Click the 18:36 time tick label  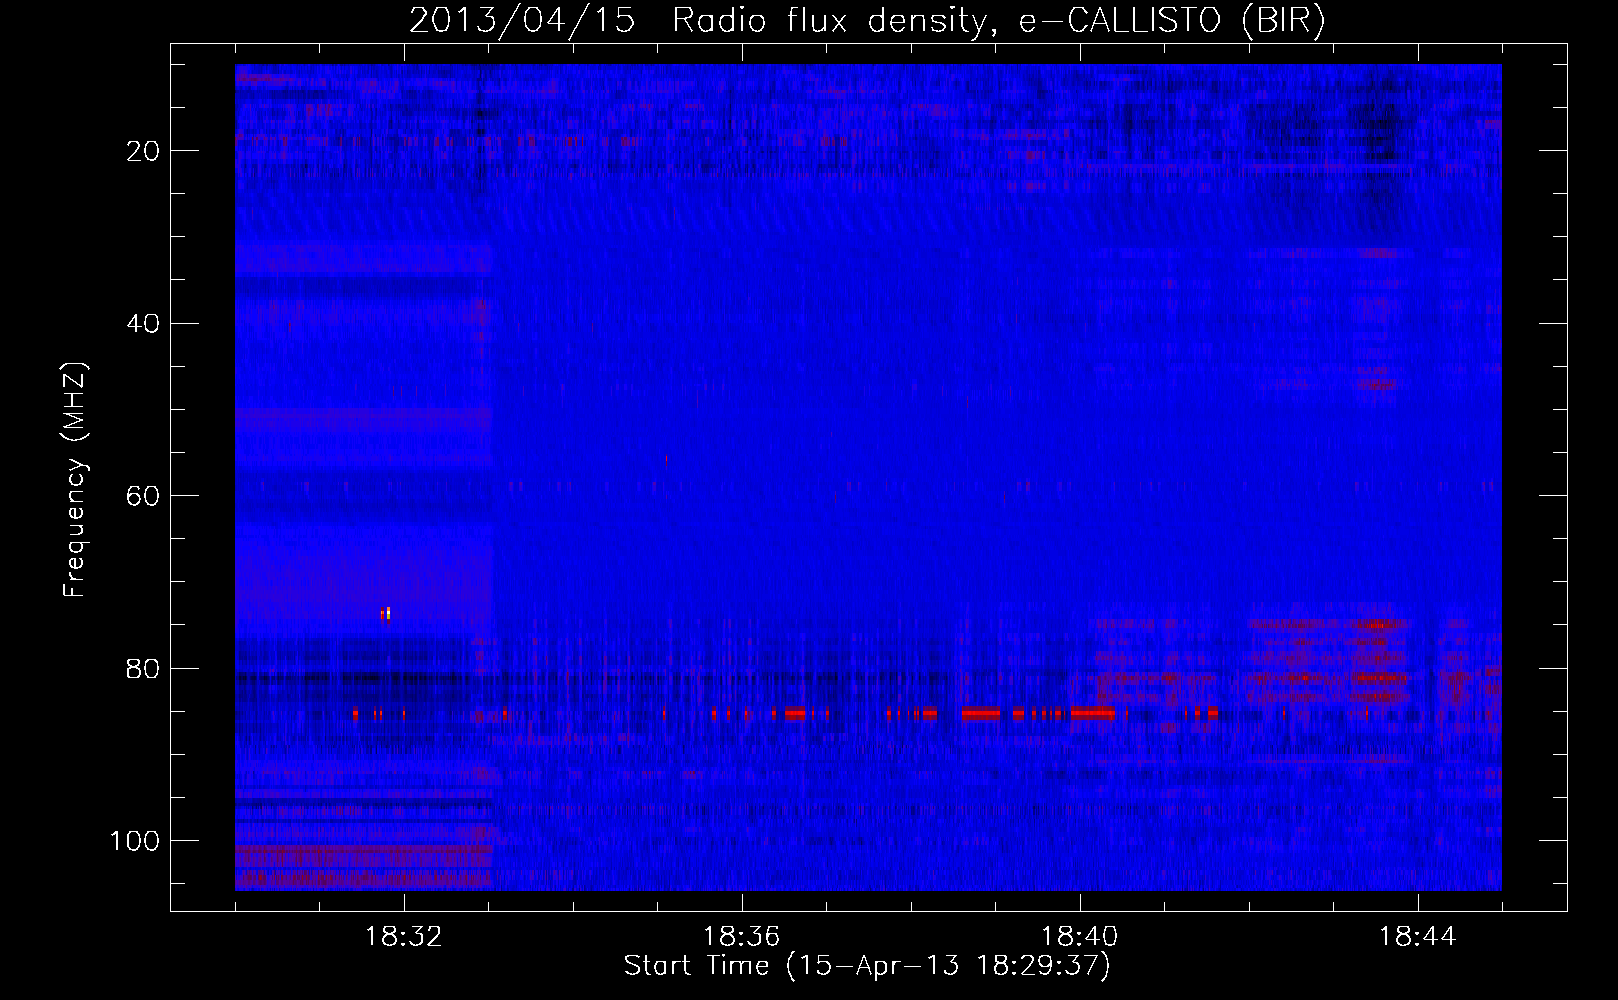pos(742,937)
